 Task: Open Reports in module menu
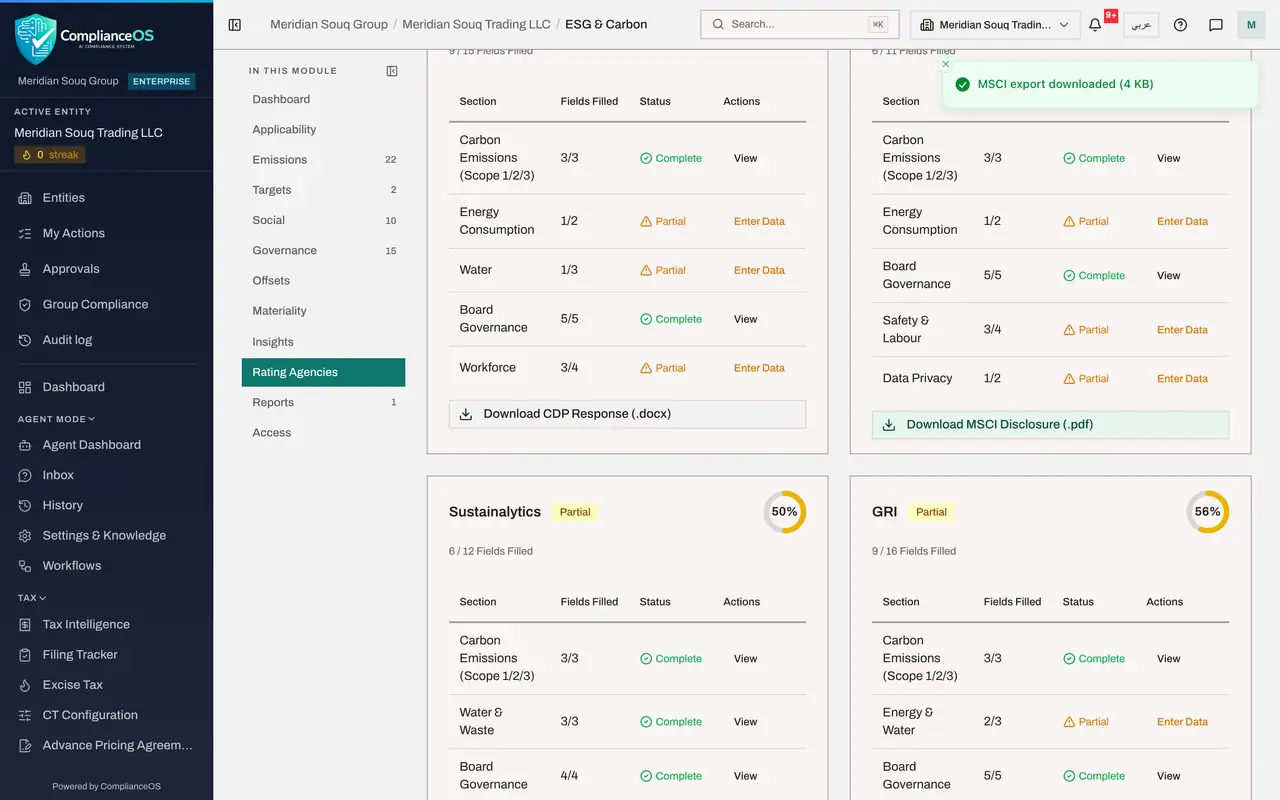pyautogui.click(x=323, y=402)
